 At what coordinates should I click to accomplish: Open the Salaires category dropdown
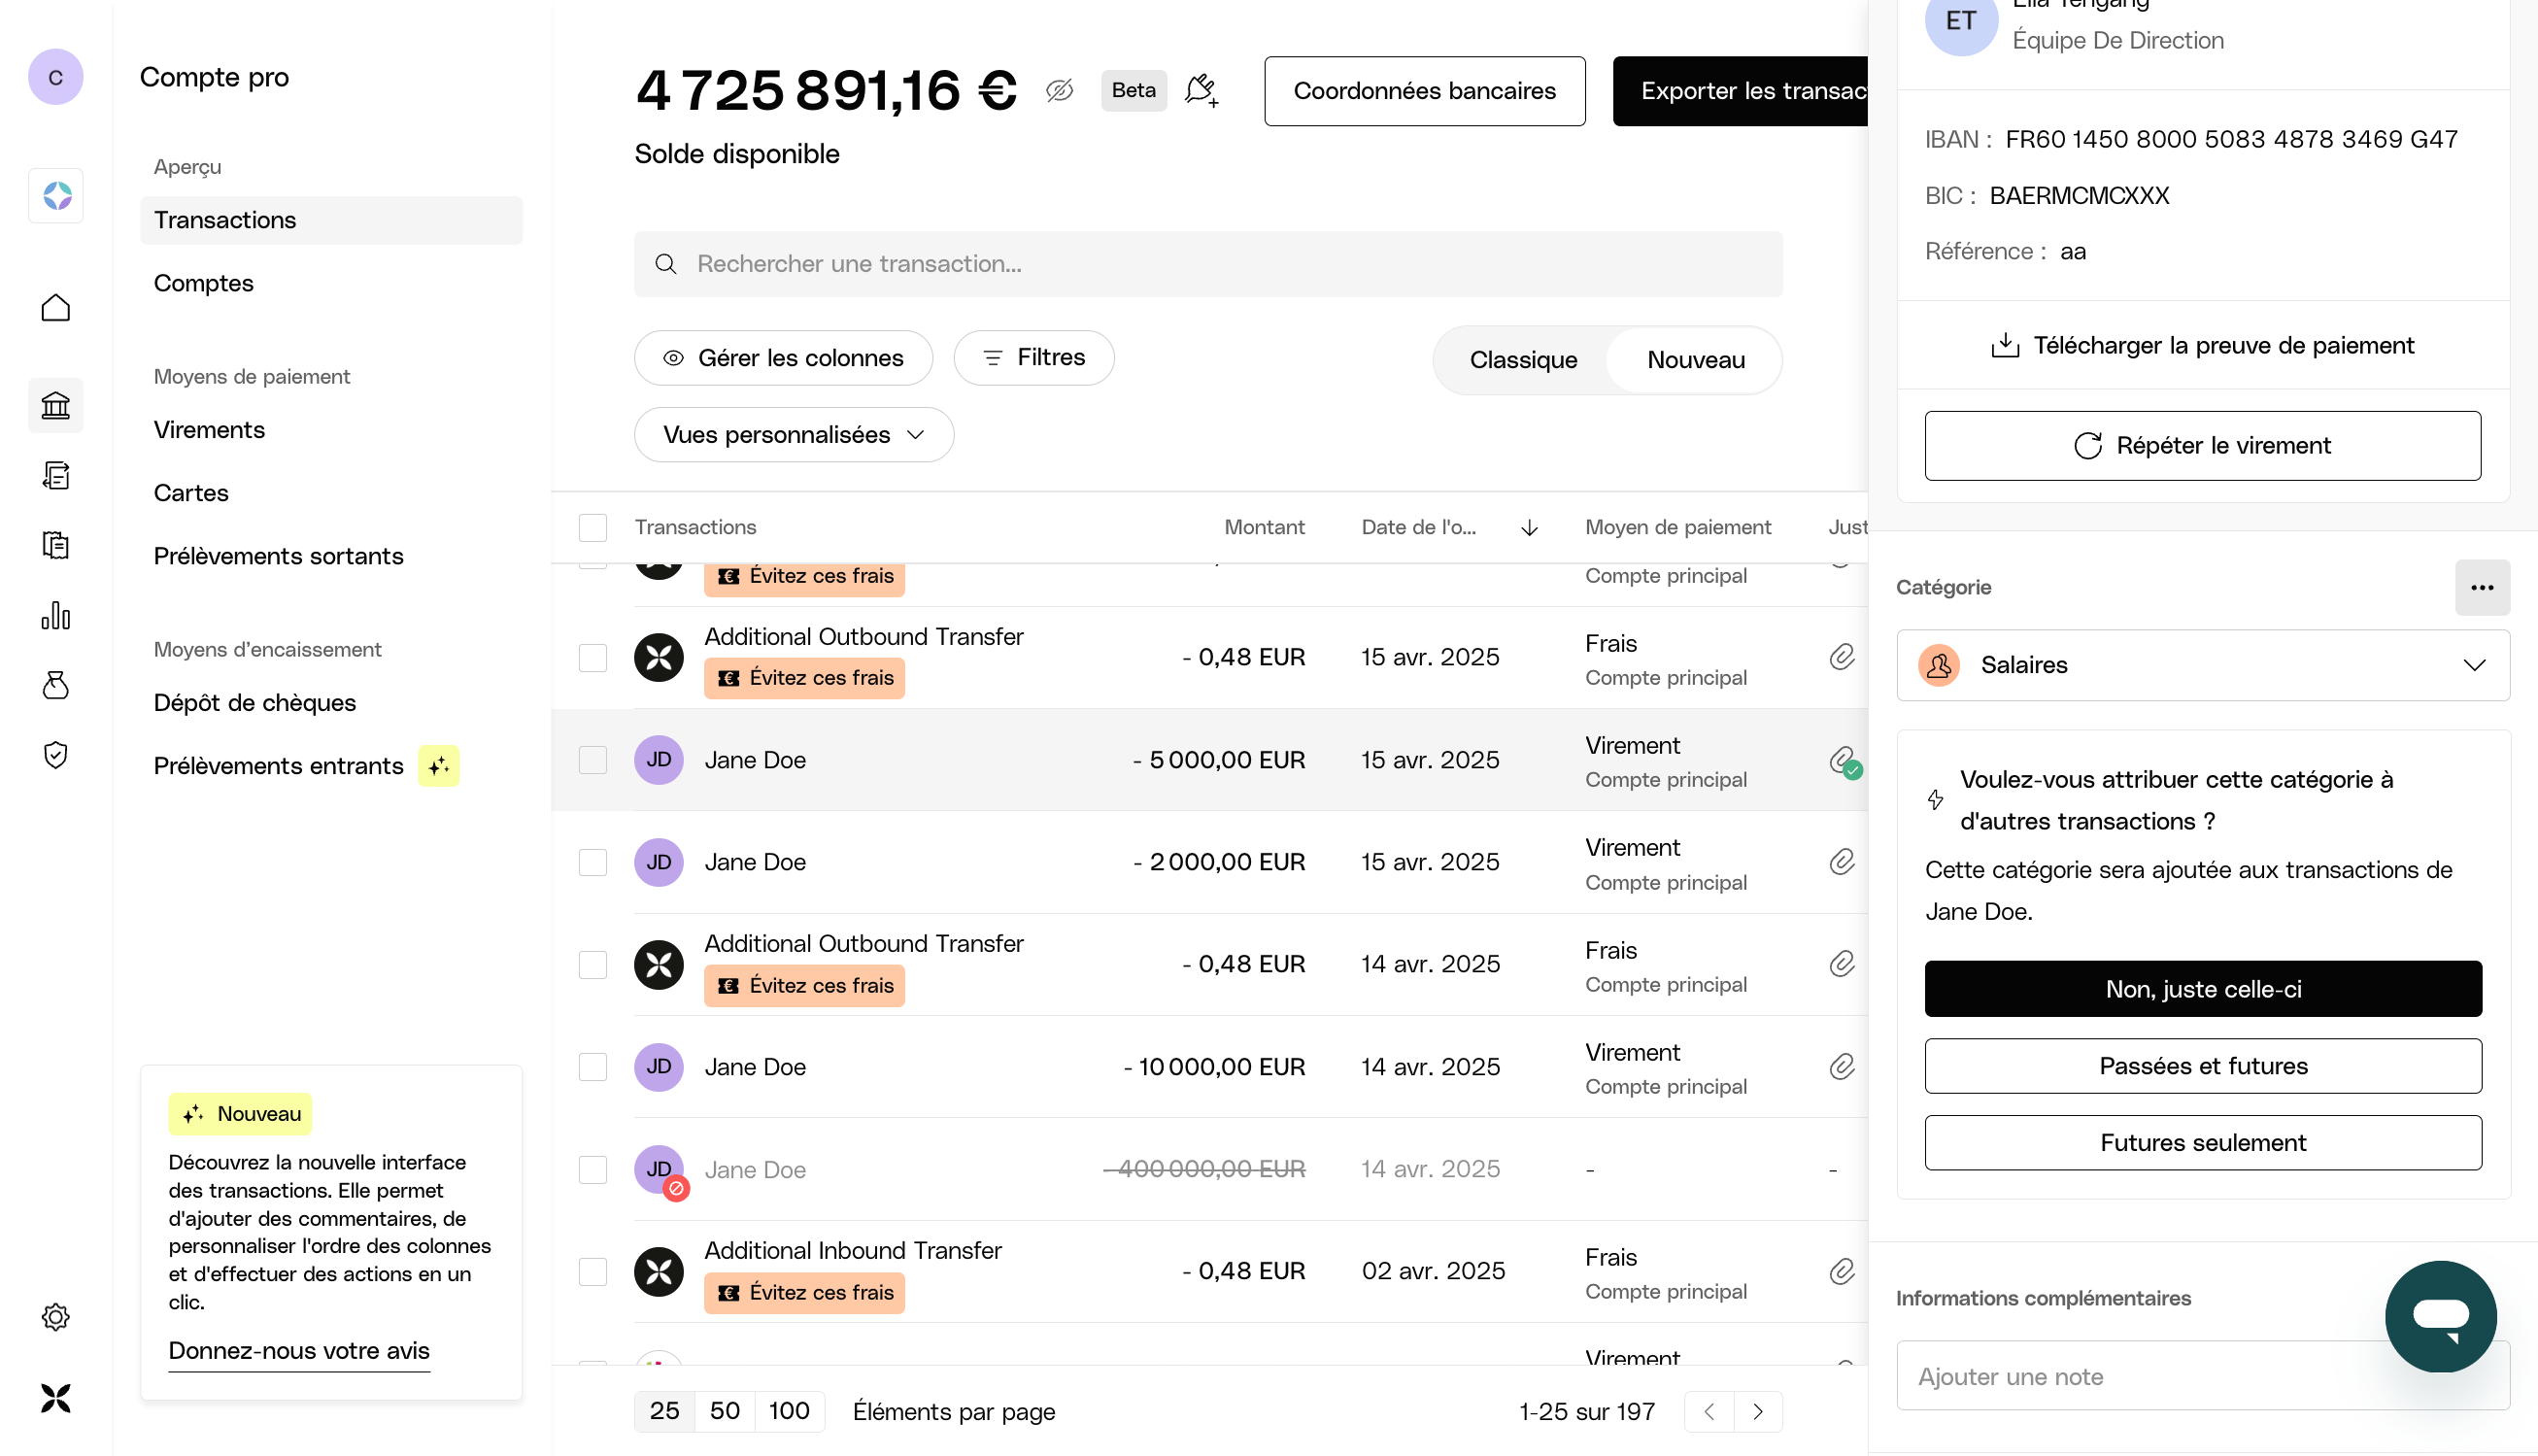point(2202,665)
